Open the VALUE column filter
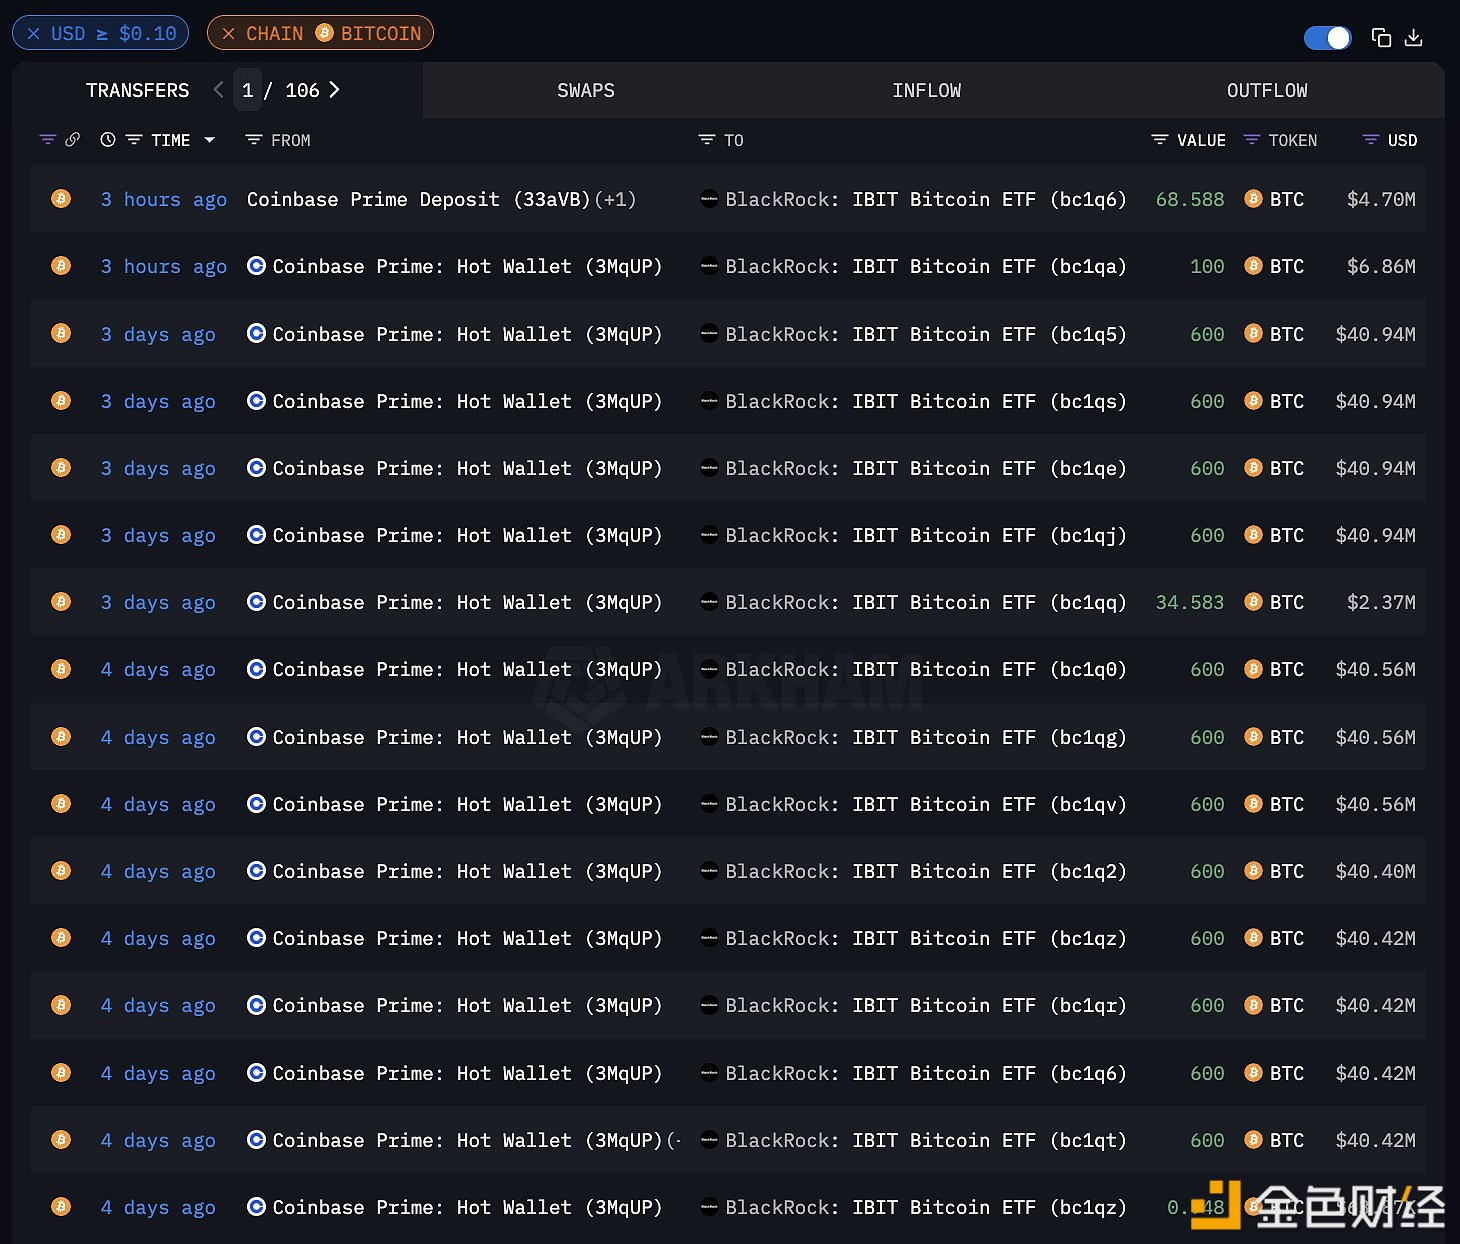The width and height of the screenshot is (1460, 1244). pos(1160,140)
